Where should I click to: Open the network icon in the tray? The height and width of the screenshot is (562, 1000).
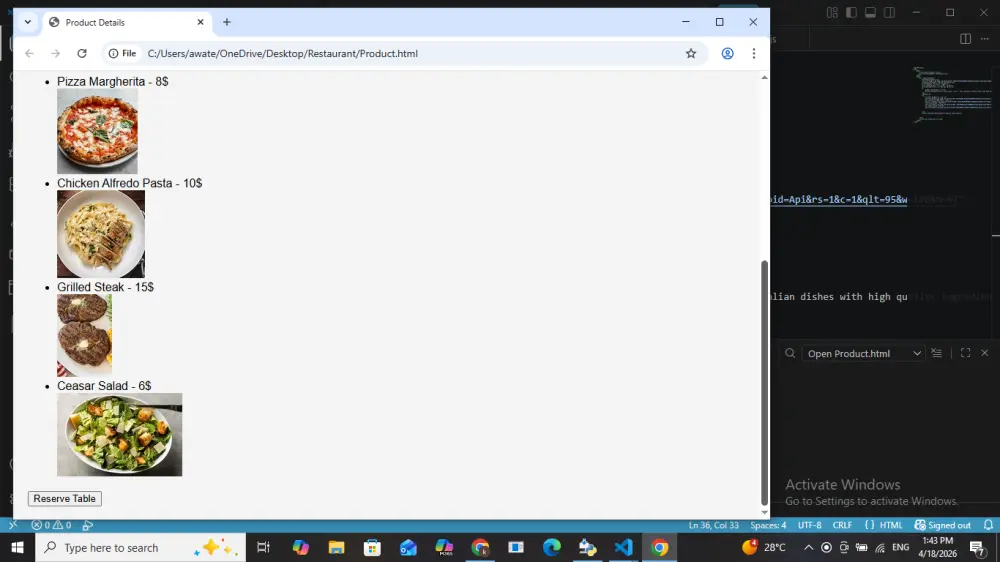tap(880, 547)
